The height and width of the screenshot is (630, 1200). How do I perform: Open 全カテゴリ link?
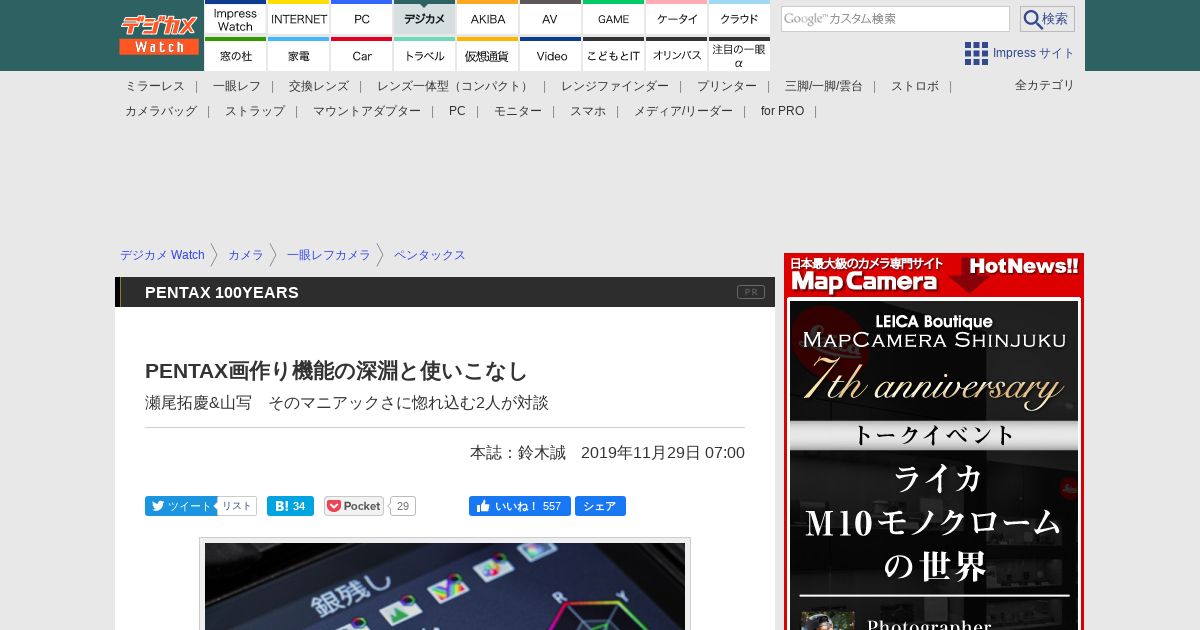click(1045, 85)
